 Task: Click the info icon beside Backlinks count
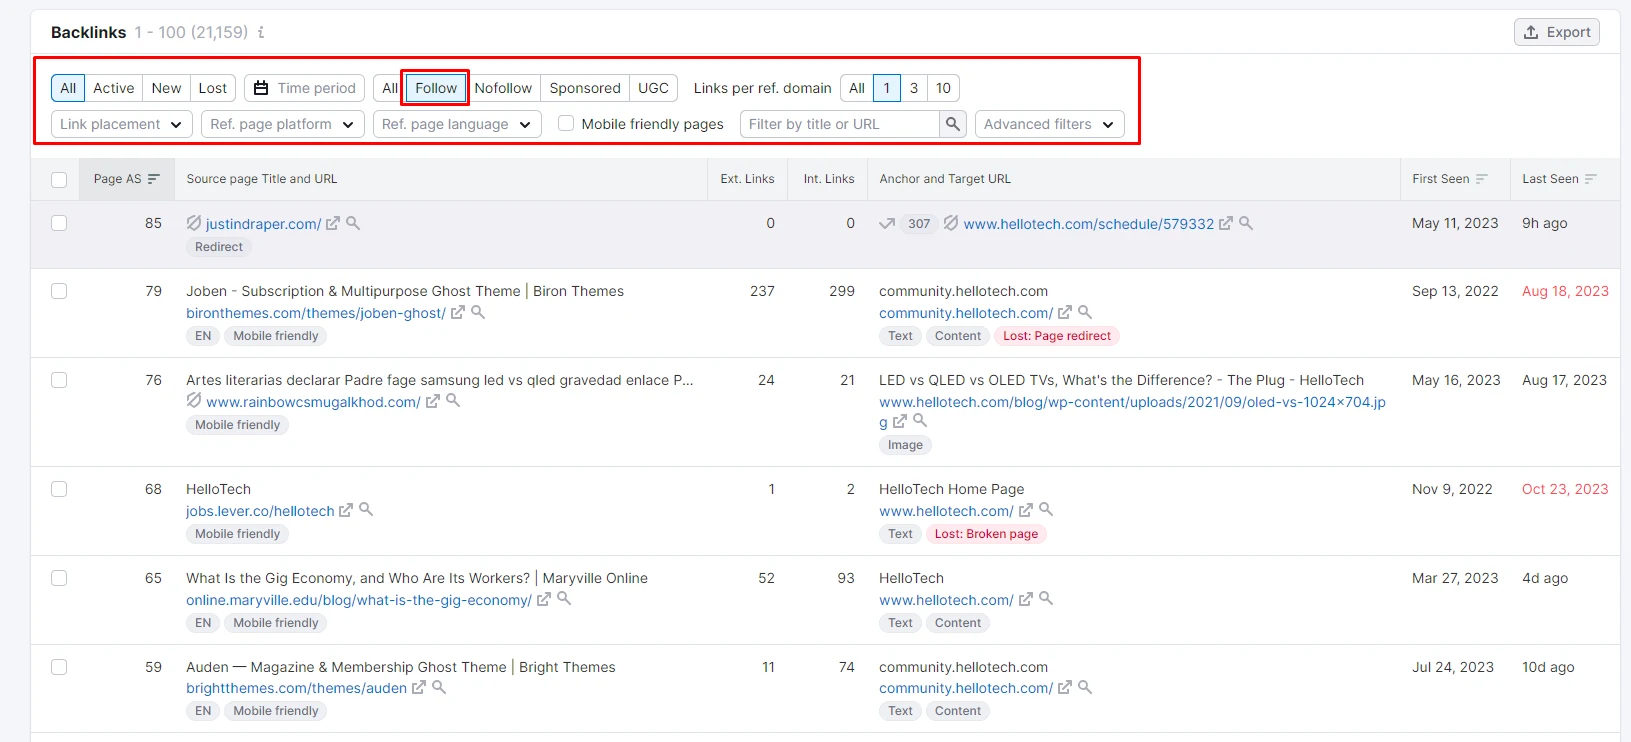click(261, 32)
